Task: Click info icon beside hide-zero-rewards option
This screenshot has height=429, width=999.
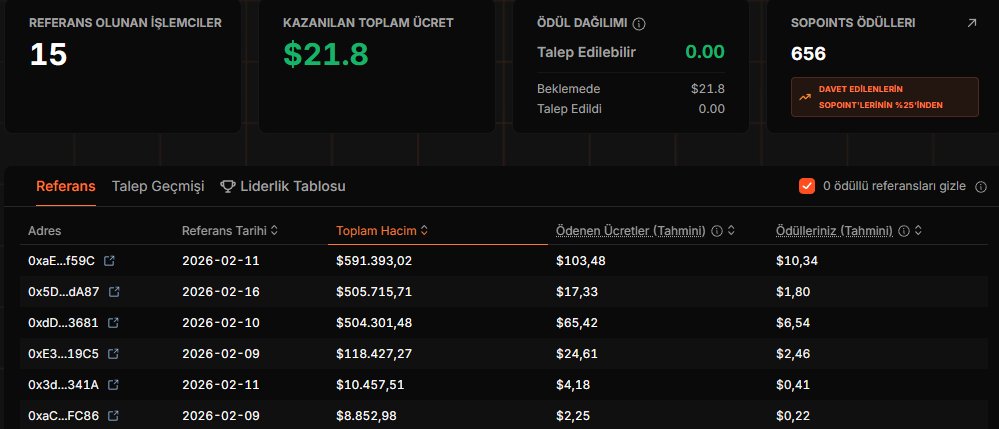Action: tap(981, 187)
